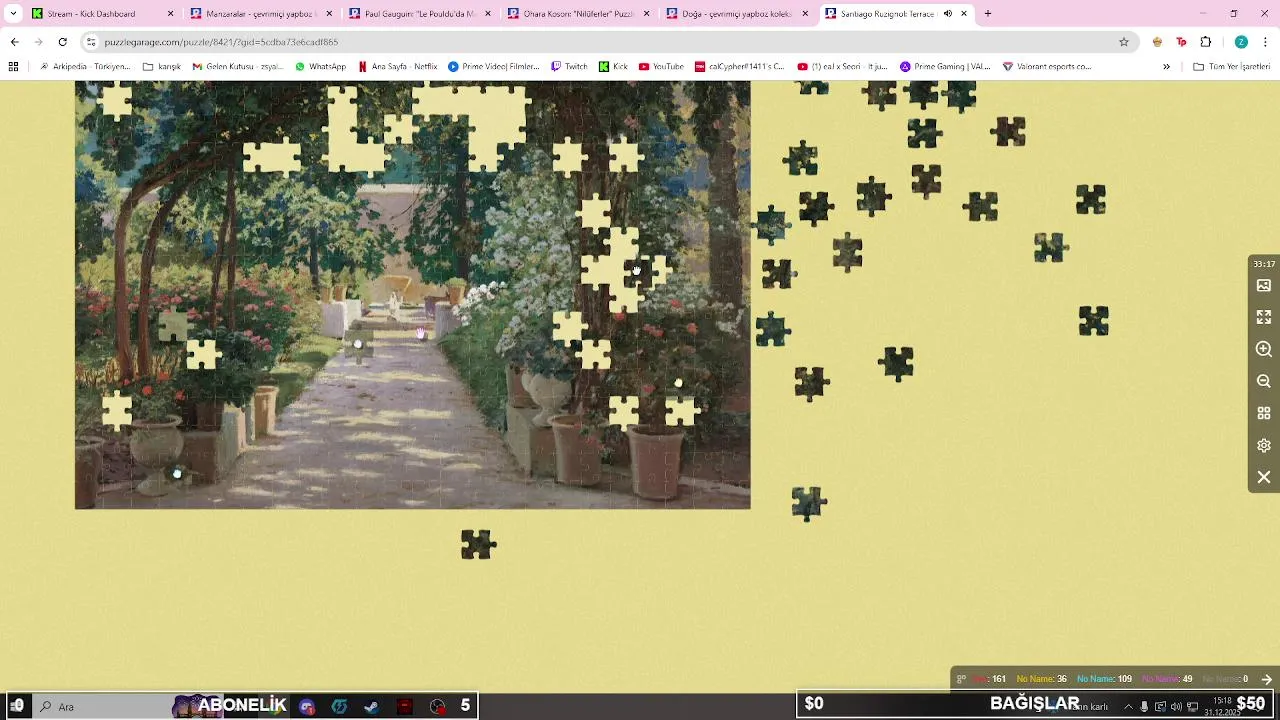Open taskbar volume icon
This screenshot has width=1280, height=720.
click(x=1176, y=707)
